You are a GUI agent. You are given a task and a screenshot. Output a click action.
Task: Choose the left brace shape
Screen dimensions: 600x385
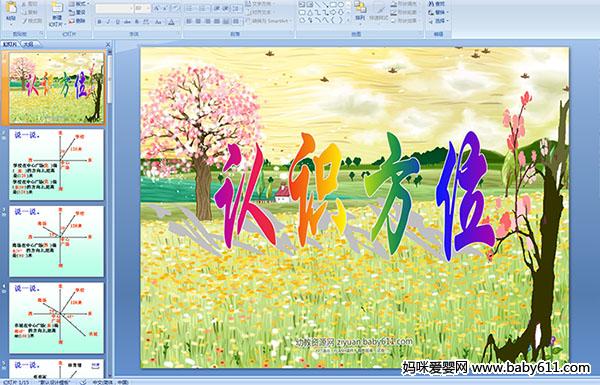coord(333,20)
